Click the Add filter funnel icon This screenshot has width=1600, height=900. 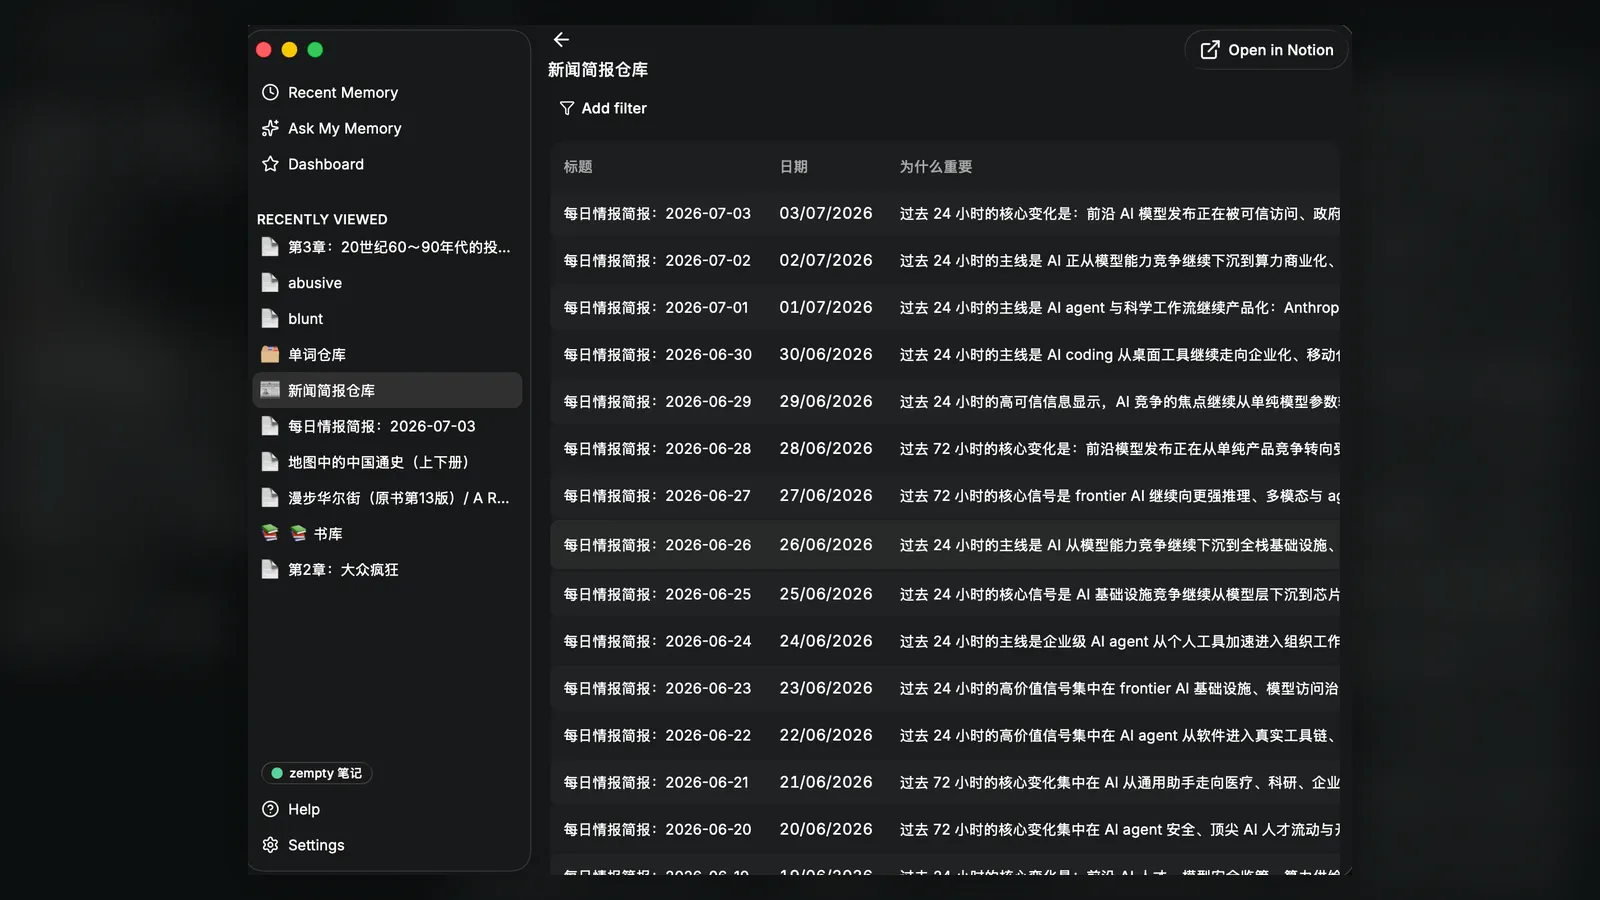coord(567,108)
